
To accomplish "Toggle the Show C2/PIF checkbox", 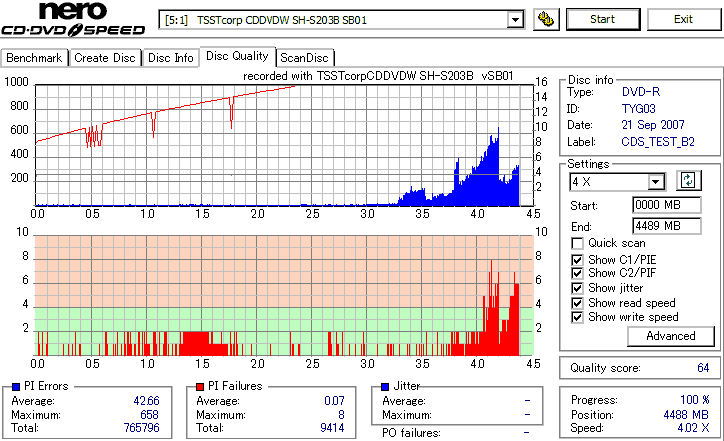I will [577, 273].
